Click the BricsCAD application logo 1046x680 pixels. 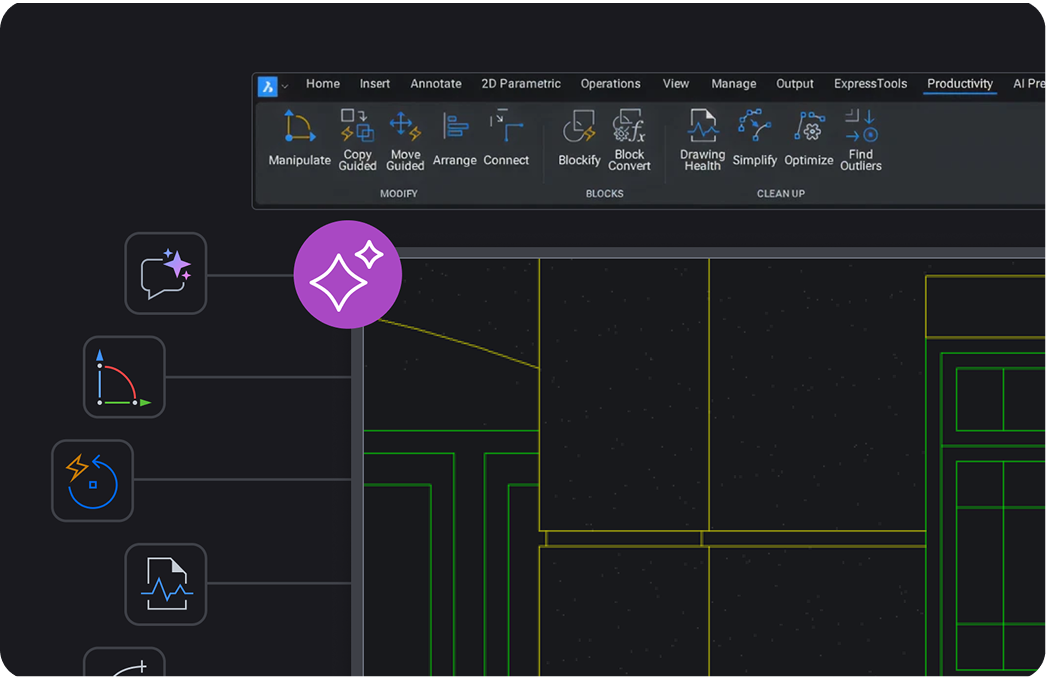268,85
